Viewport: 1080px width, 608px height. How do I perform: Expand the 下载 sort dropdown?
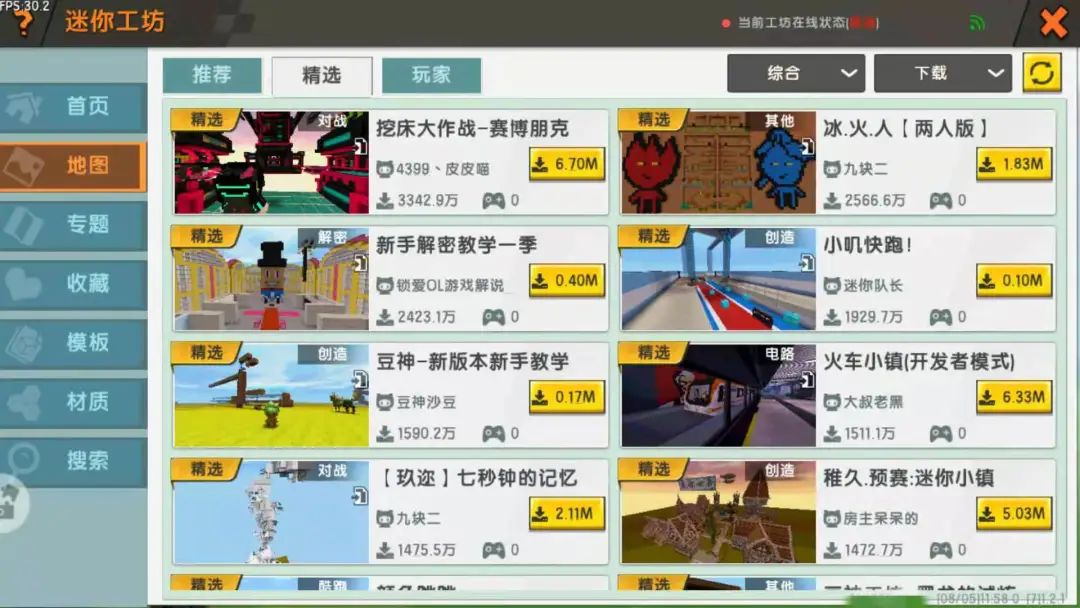[x=942, y=73]
